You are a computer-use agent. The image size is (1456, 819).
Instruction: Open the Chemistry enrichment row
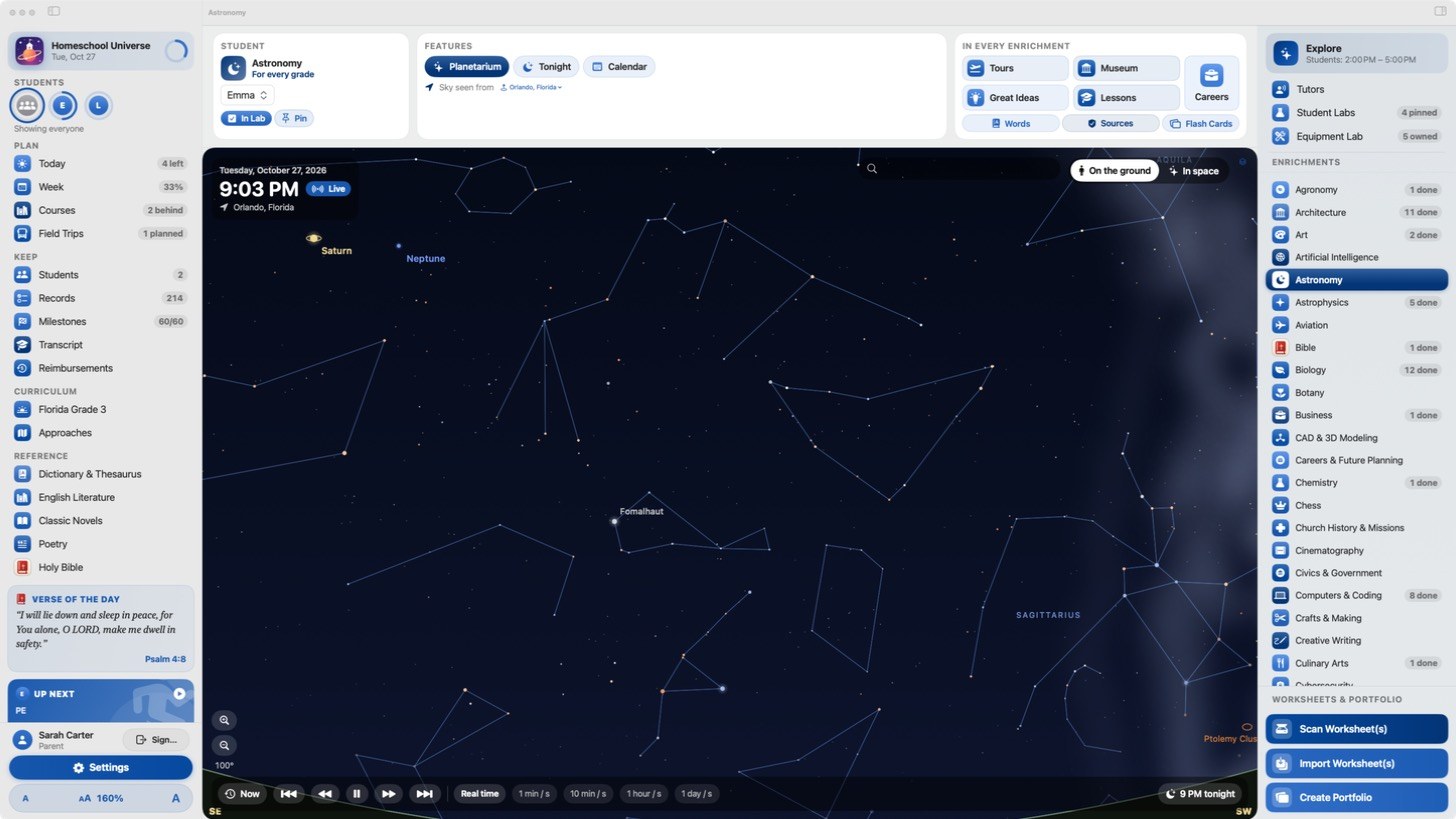[1356, 483]
